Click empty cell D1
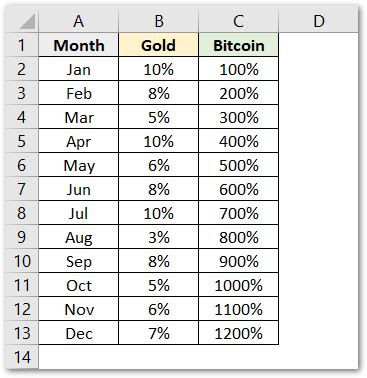 [x=318, y=45]
